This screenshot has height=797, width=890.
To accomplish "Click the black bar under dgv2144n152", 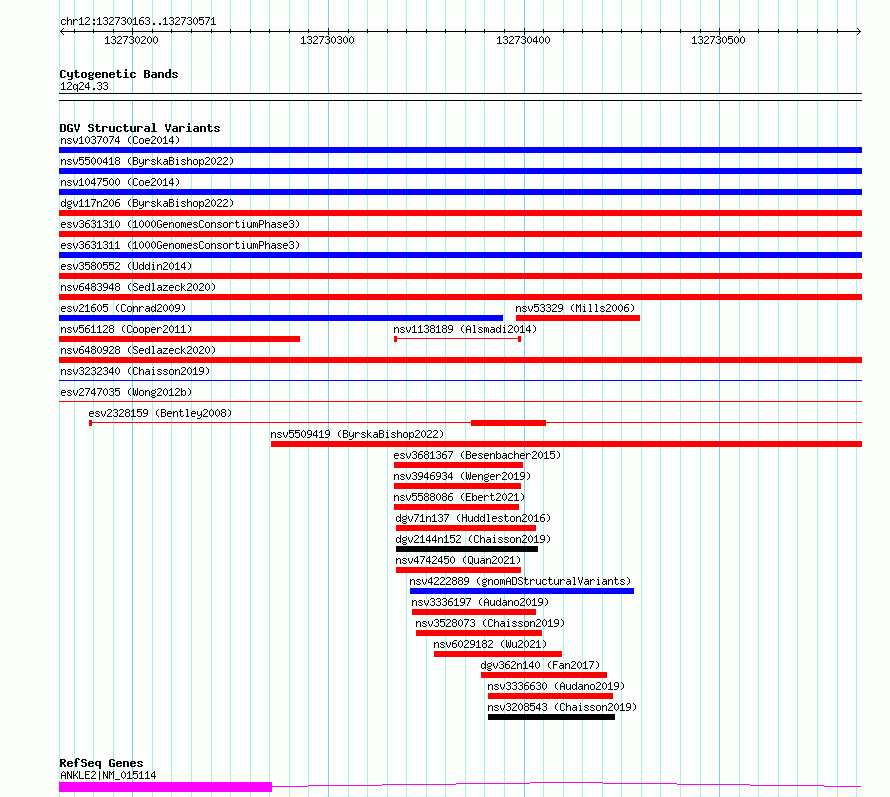I will pos(467,549).
